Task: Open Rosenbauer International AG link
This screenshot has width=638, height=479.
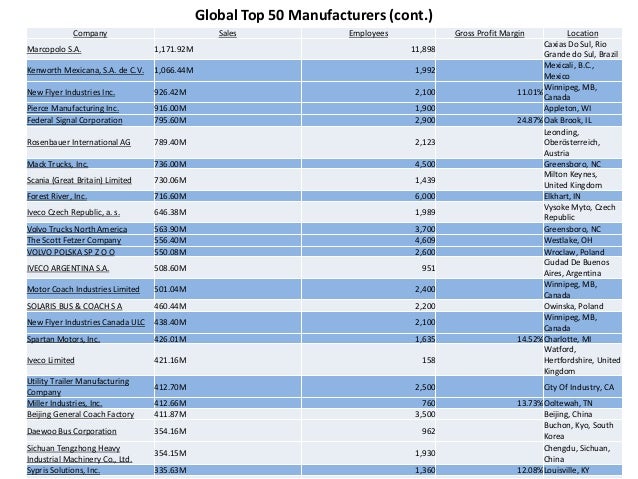Action: coord(79,142)
